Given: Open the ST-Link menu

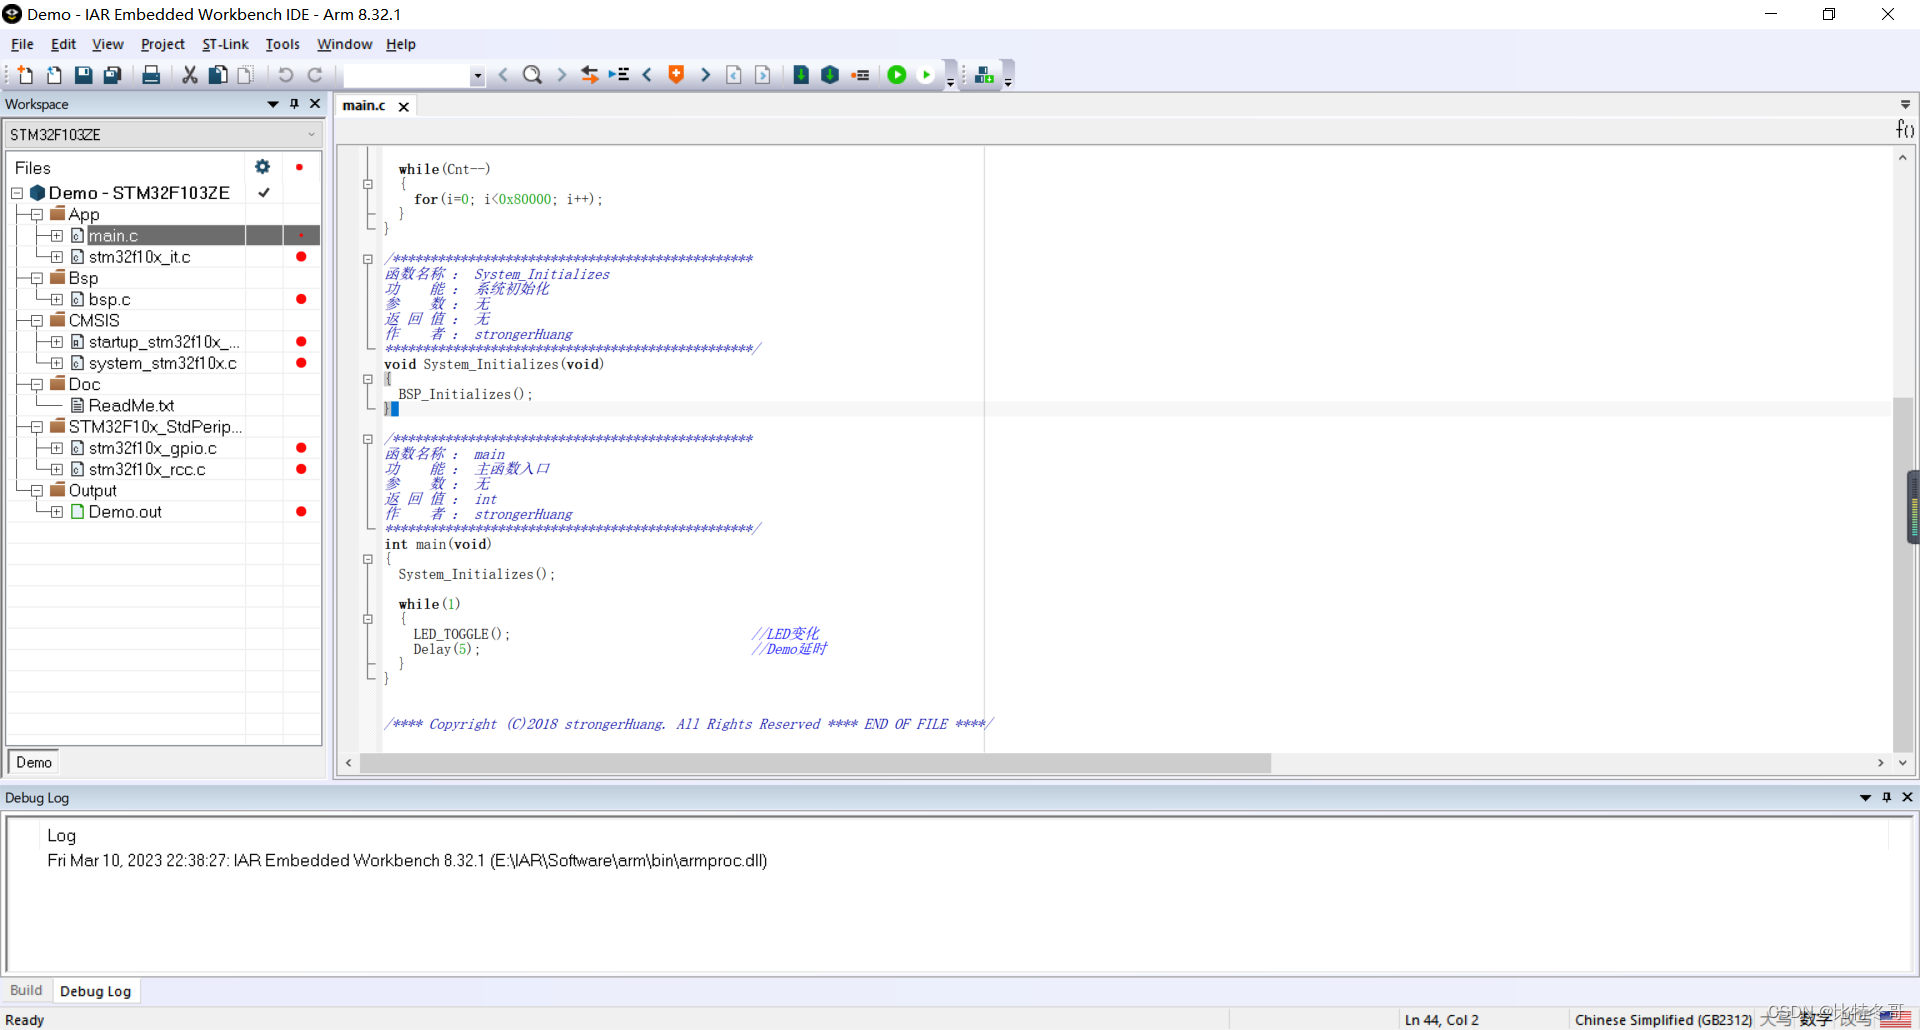Looking at the screenshot, I should (x=225, y=44).
